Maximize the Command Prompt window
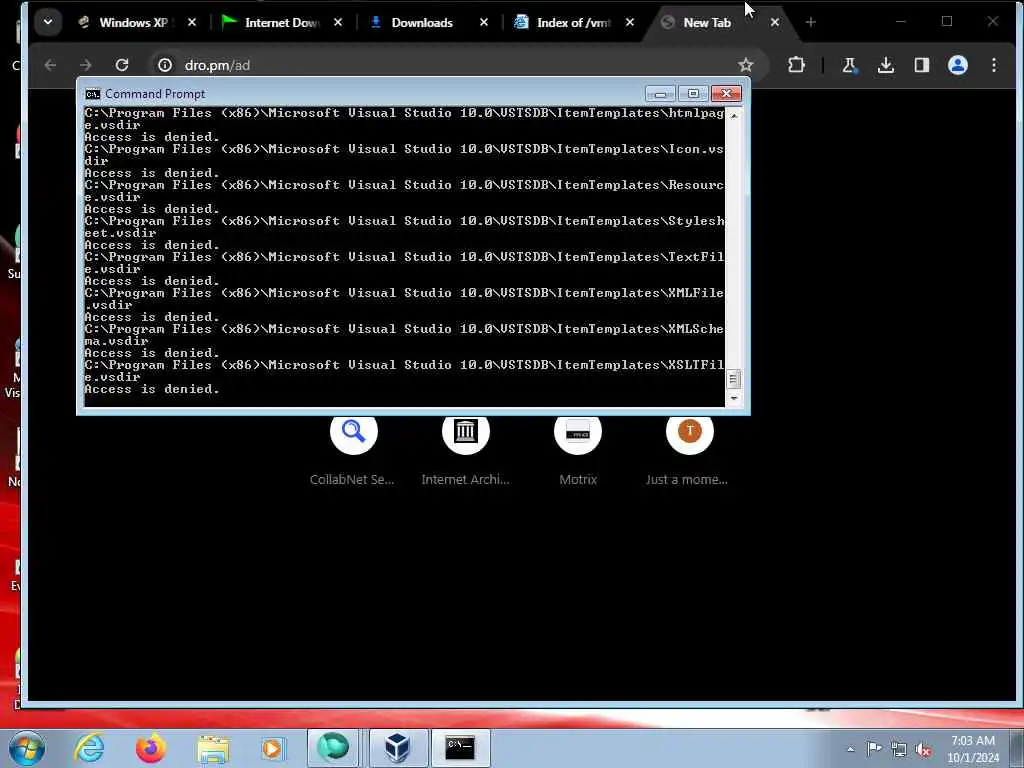Screen dimensions: 1024x768 693,94
